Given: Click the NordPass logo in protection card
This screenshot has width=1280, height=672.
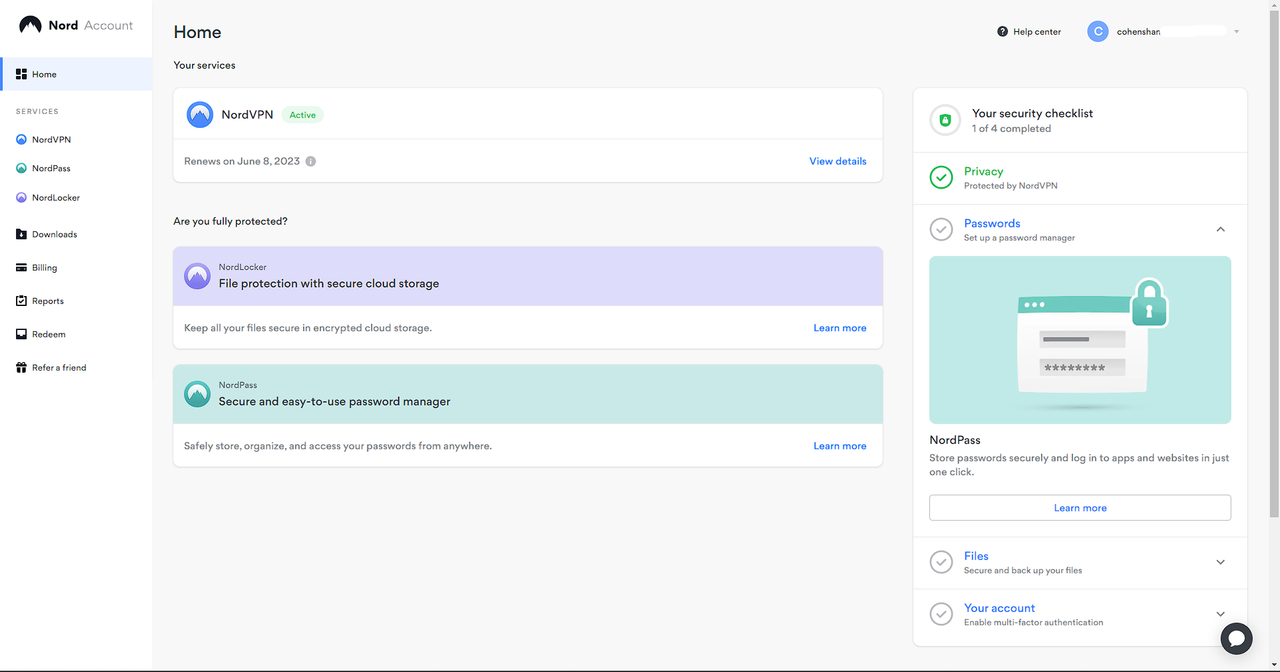Looking at the screenshot, I should click(197, 394).
